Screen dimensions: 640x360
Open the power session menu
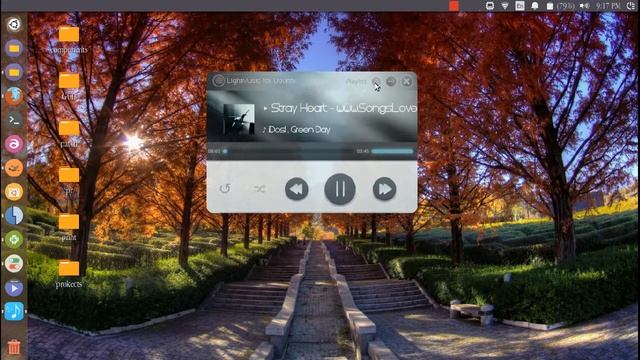pos(631,6)
